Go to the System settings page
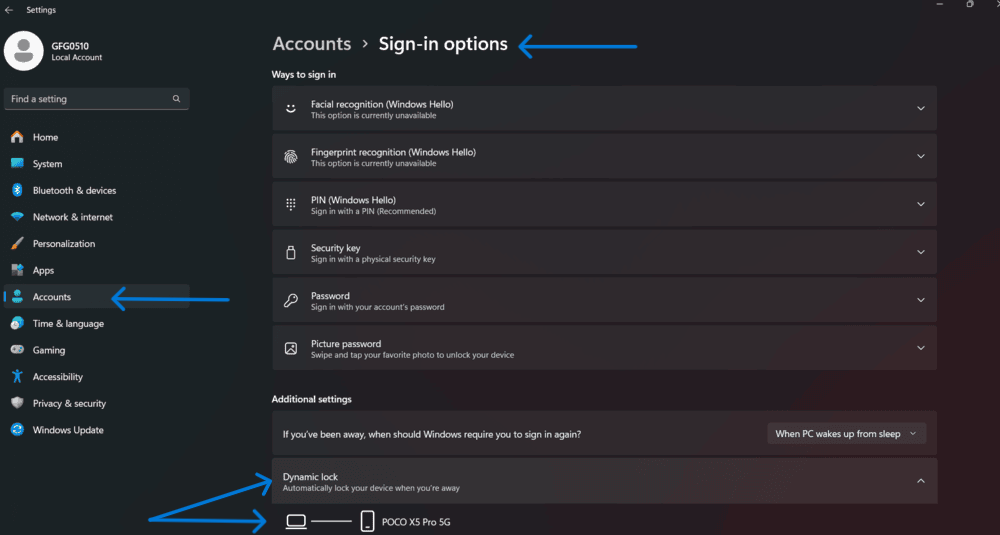This screenshot has height=535, width=1000. (x=47, y=164)
